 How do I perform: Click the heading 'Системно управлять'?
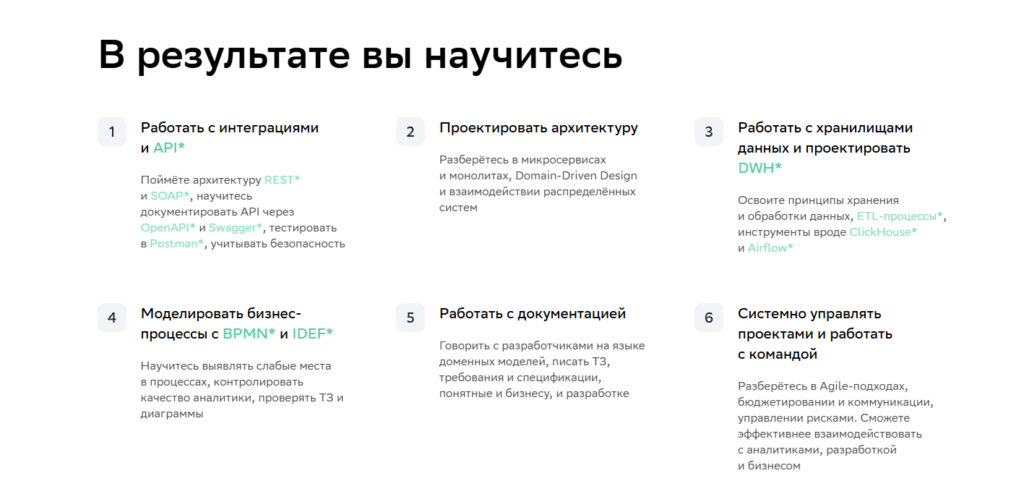pos(810,314)
